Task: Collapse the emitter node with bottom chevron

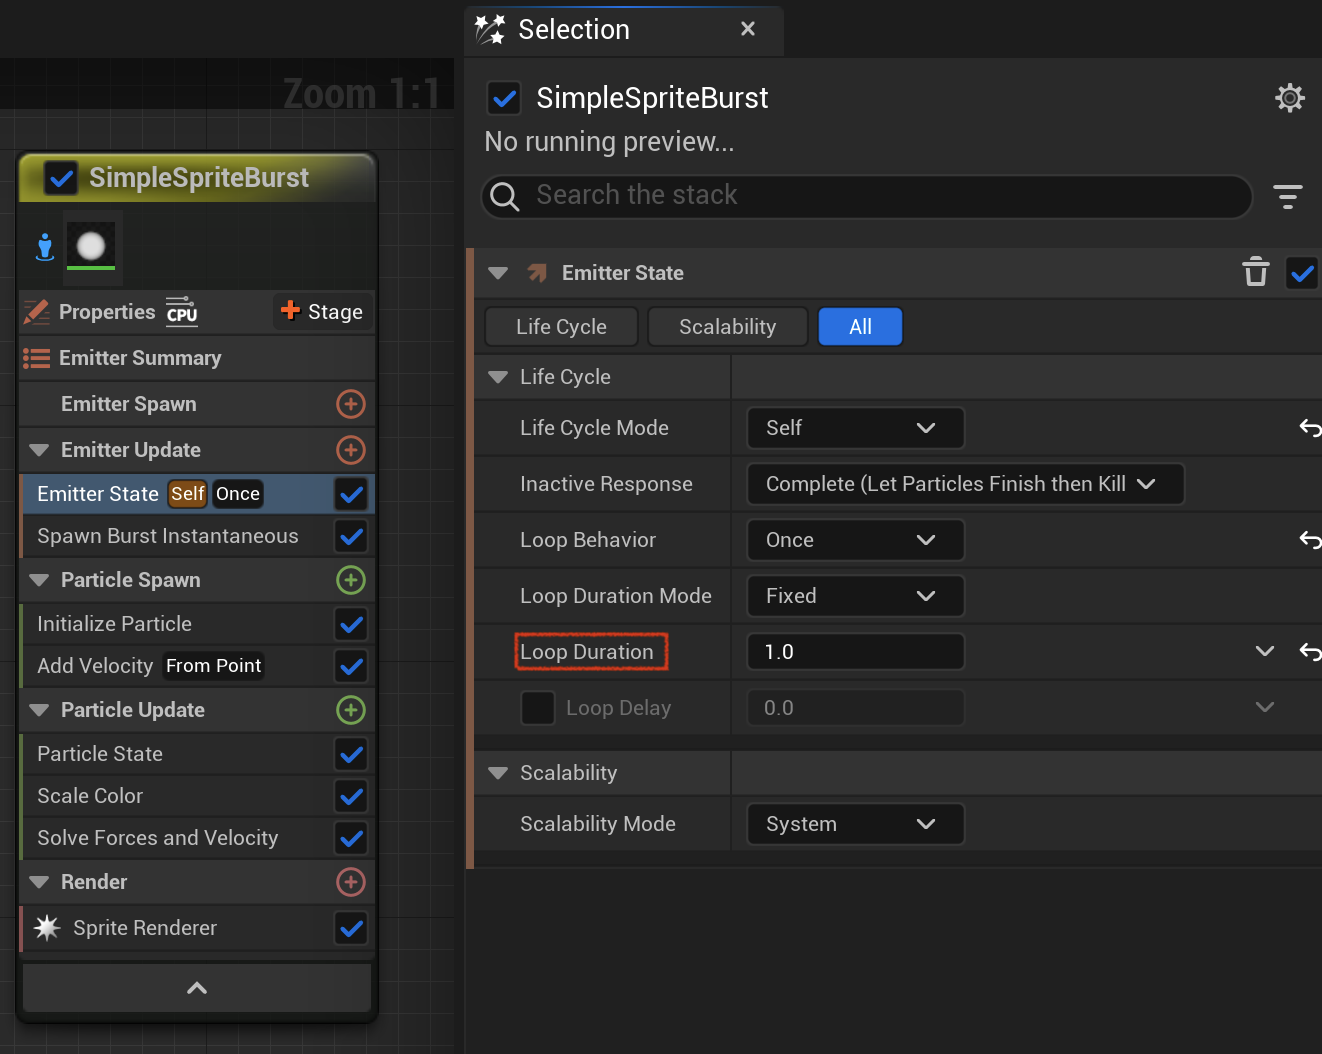Action: [x=197, y=988]
